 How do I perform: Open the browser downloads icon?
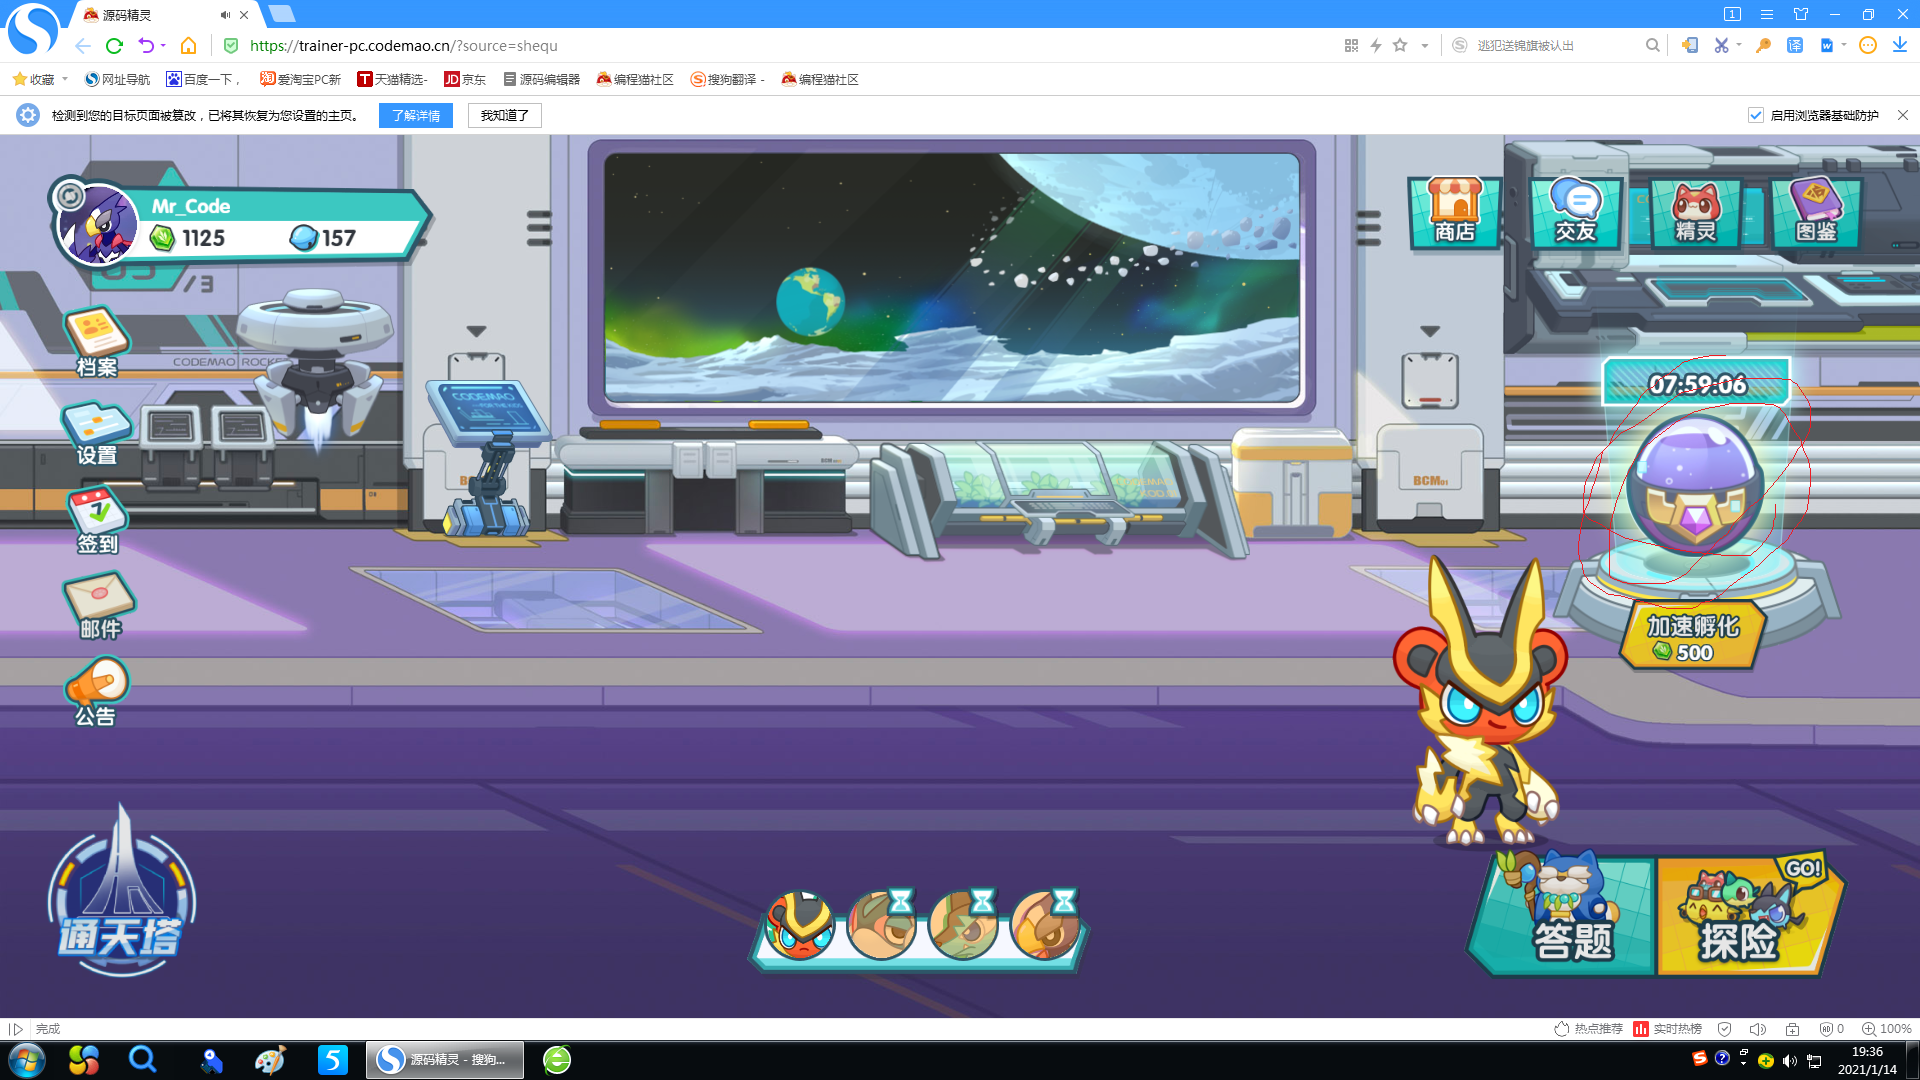(1899, 46)
